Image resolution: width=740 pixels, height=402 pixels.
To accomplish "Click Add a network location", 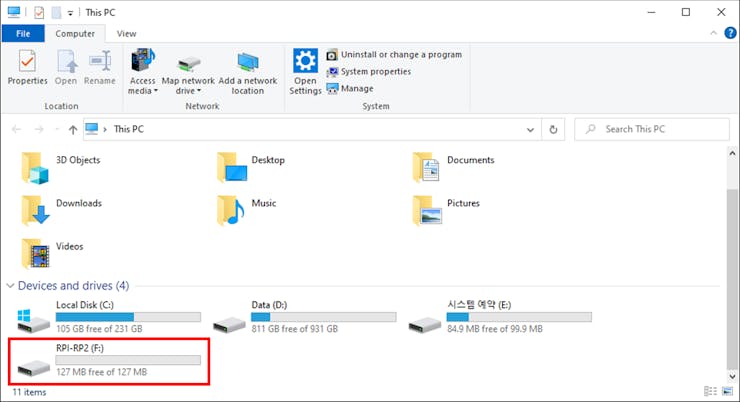I will click(x=248, y=73).
